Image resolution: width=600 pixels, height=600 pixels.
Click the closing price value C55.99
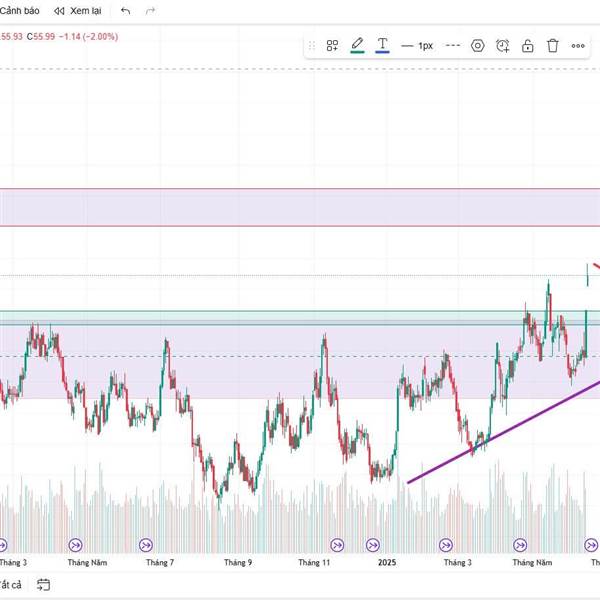point(41,37)
